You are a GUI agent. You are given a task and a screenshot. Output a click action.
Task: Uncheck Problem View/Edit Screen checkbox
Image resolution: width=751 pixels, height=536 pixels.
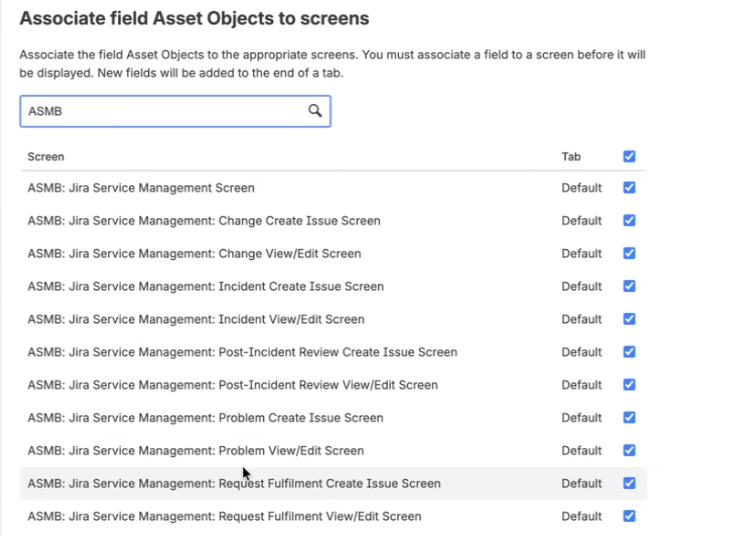point(629,450)
